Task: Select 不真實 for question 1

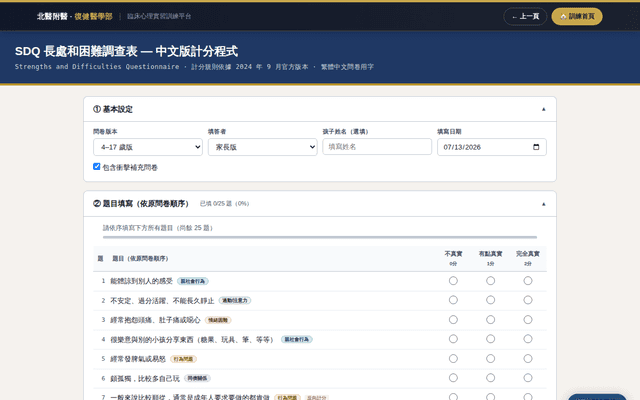Action: click(453, 281)
